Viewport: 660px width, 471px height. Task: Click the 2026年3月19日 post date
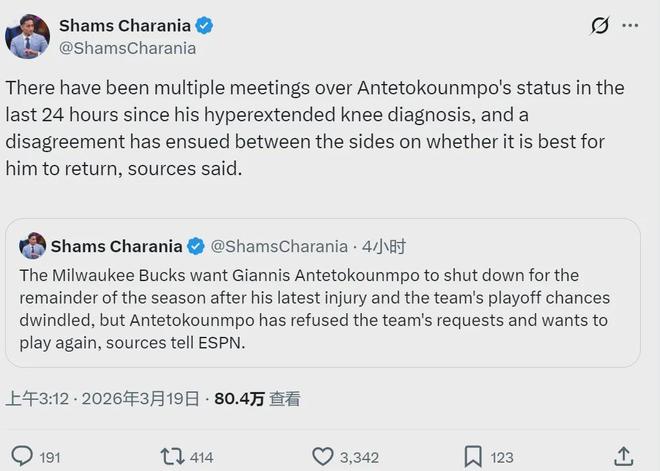click(x=140, y=398)
